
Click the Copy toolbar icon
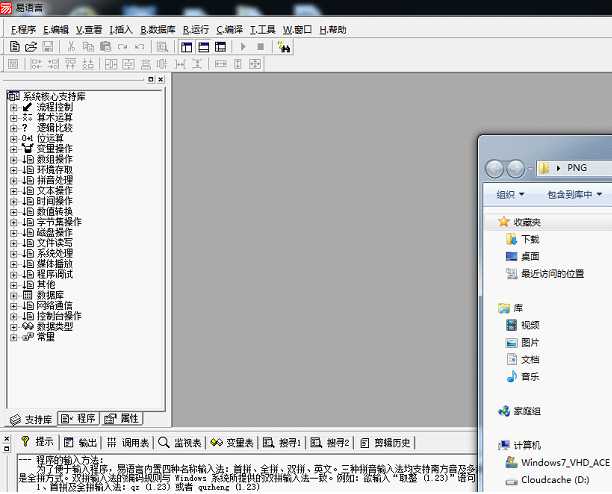[88, 47]
